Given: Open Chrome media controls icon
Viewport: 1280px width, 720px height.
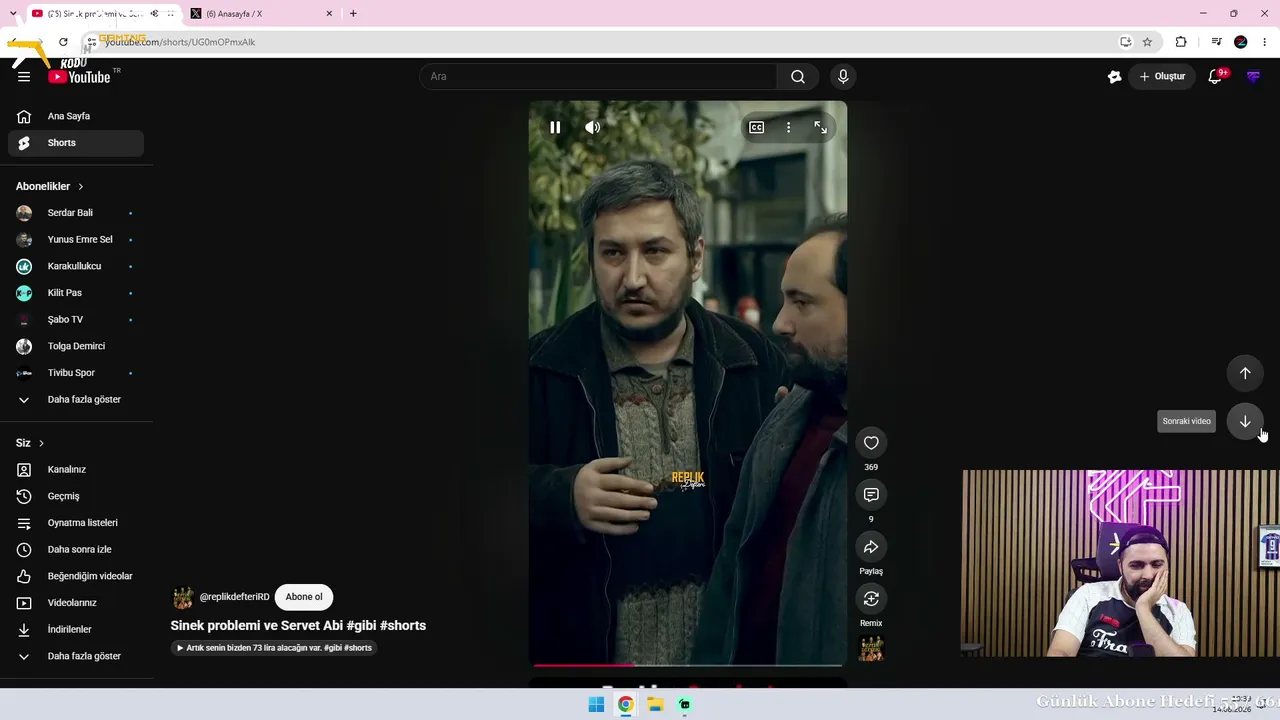Looking at the screenshot, I should tap(1216, 42).
